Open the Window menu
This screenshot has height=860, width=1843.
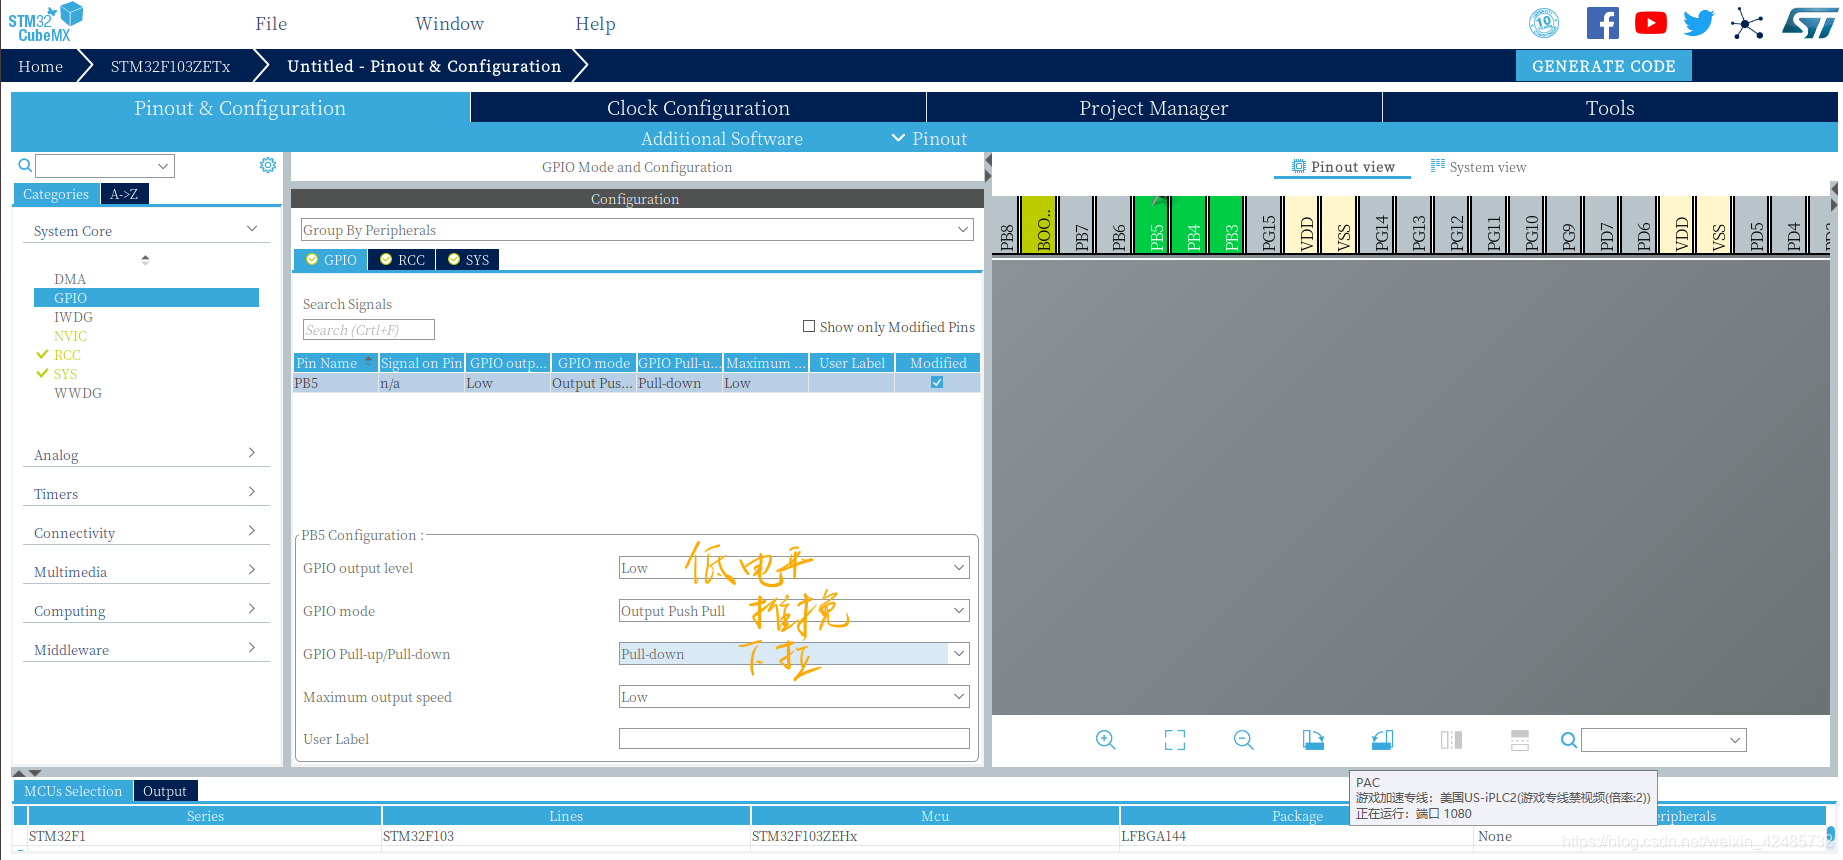pyautogui.click(x=449, y=24)
